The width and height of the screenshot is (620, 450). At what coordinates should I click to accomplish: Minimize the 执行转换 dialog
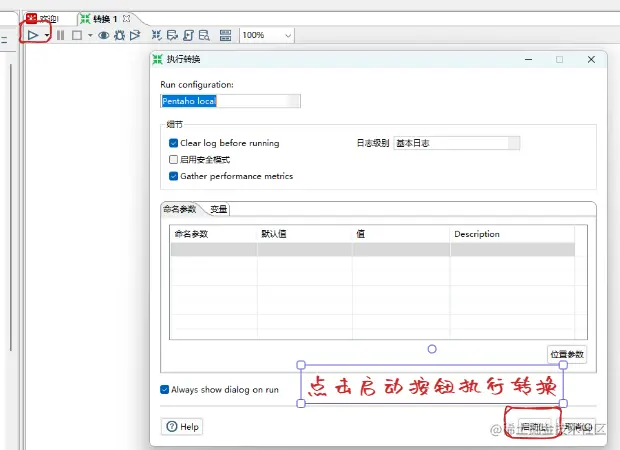click(x=528, y=59)
